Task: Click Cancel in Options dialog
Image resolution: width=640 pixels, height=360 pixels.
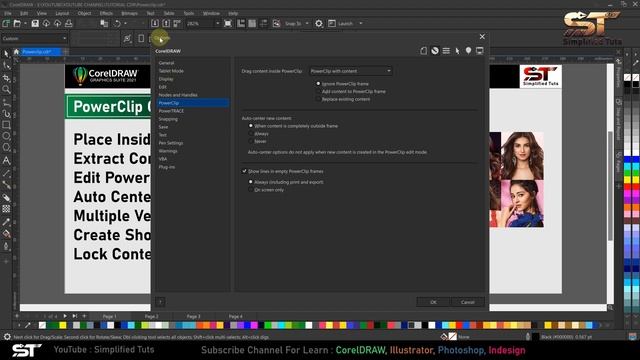Action: point(468,302)
